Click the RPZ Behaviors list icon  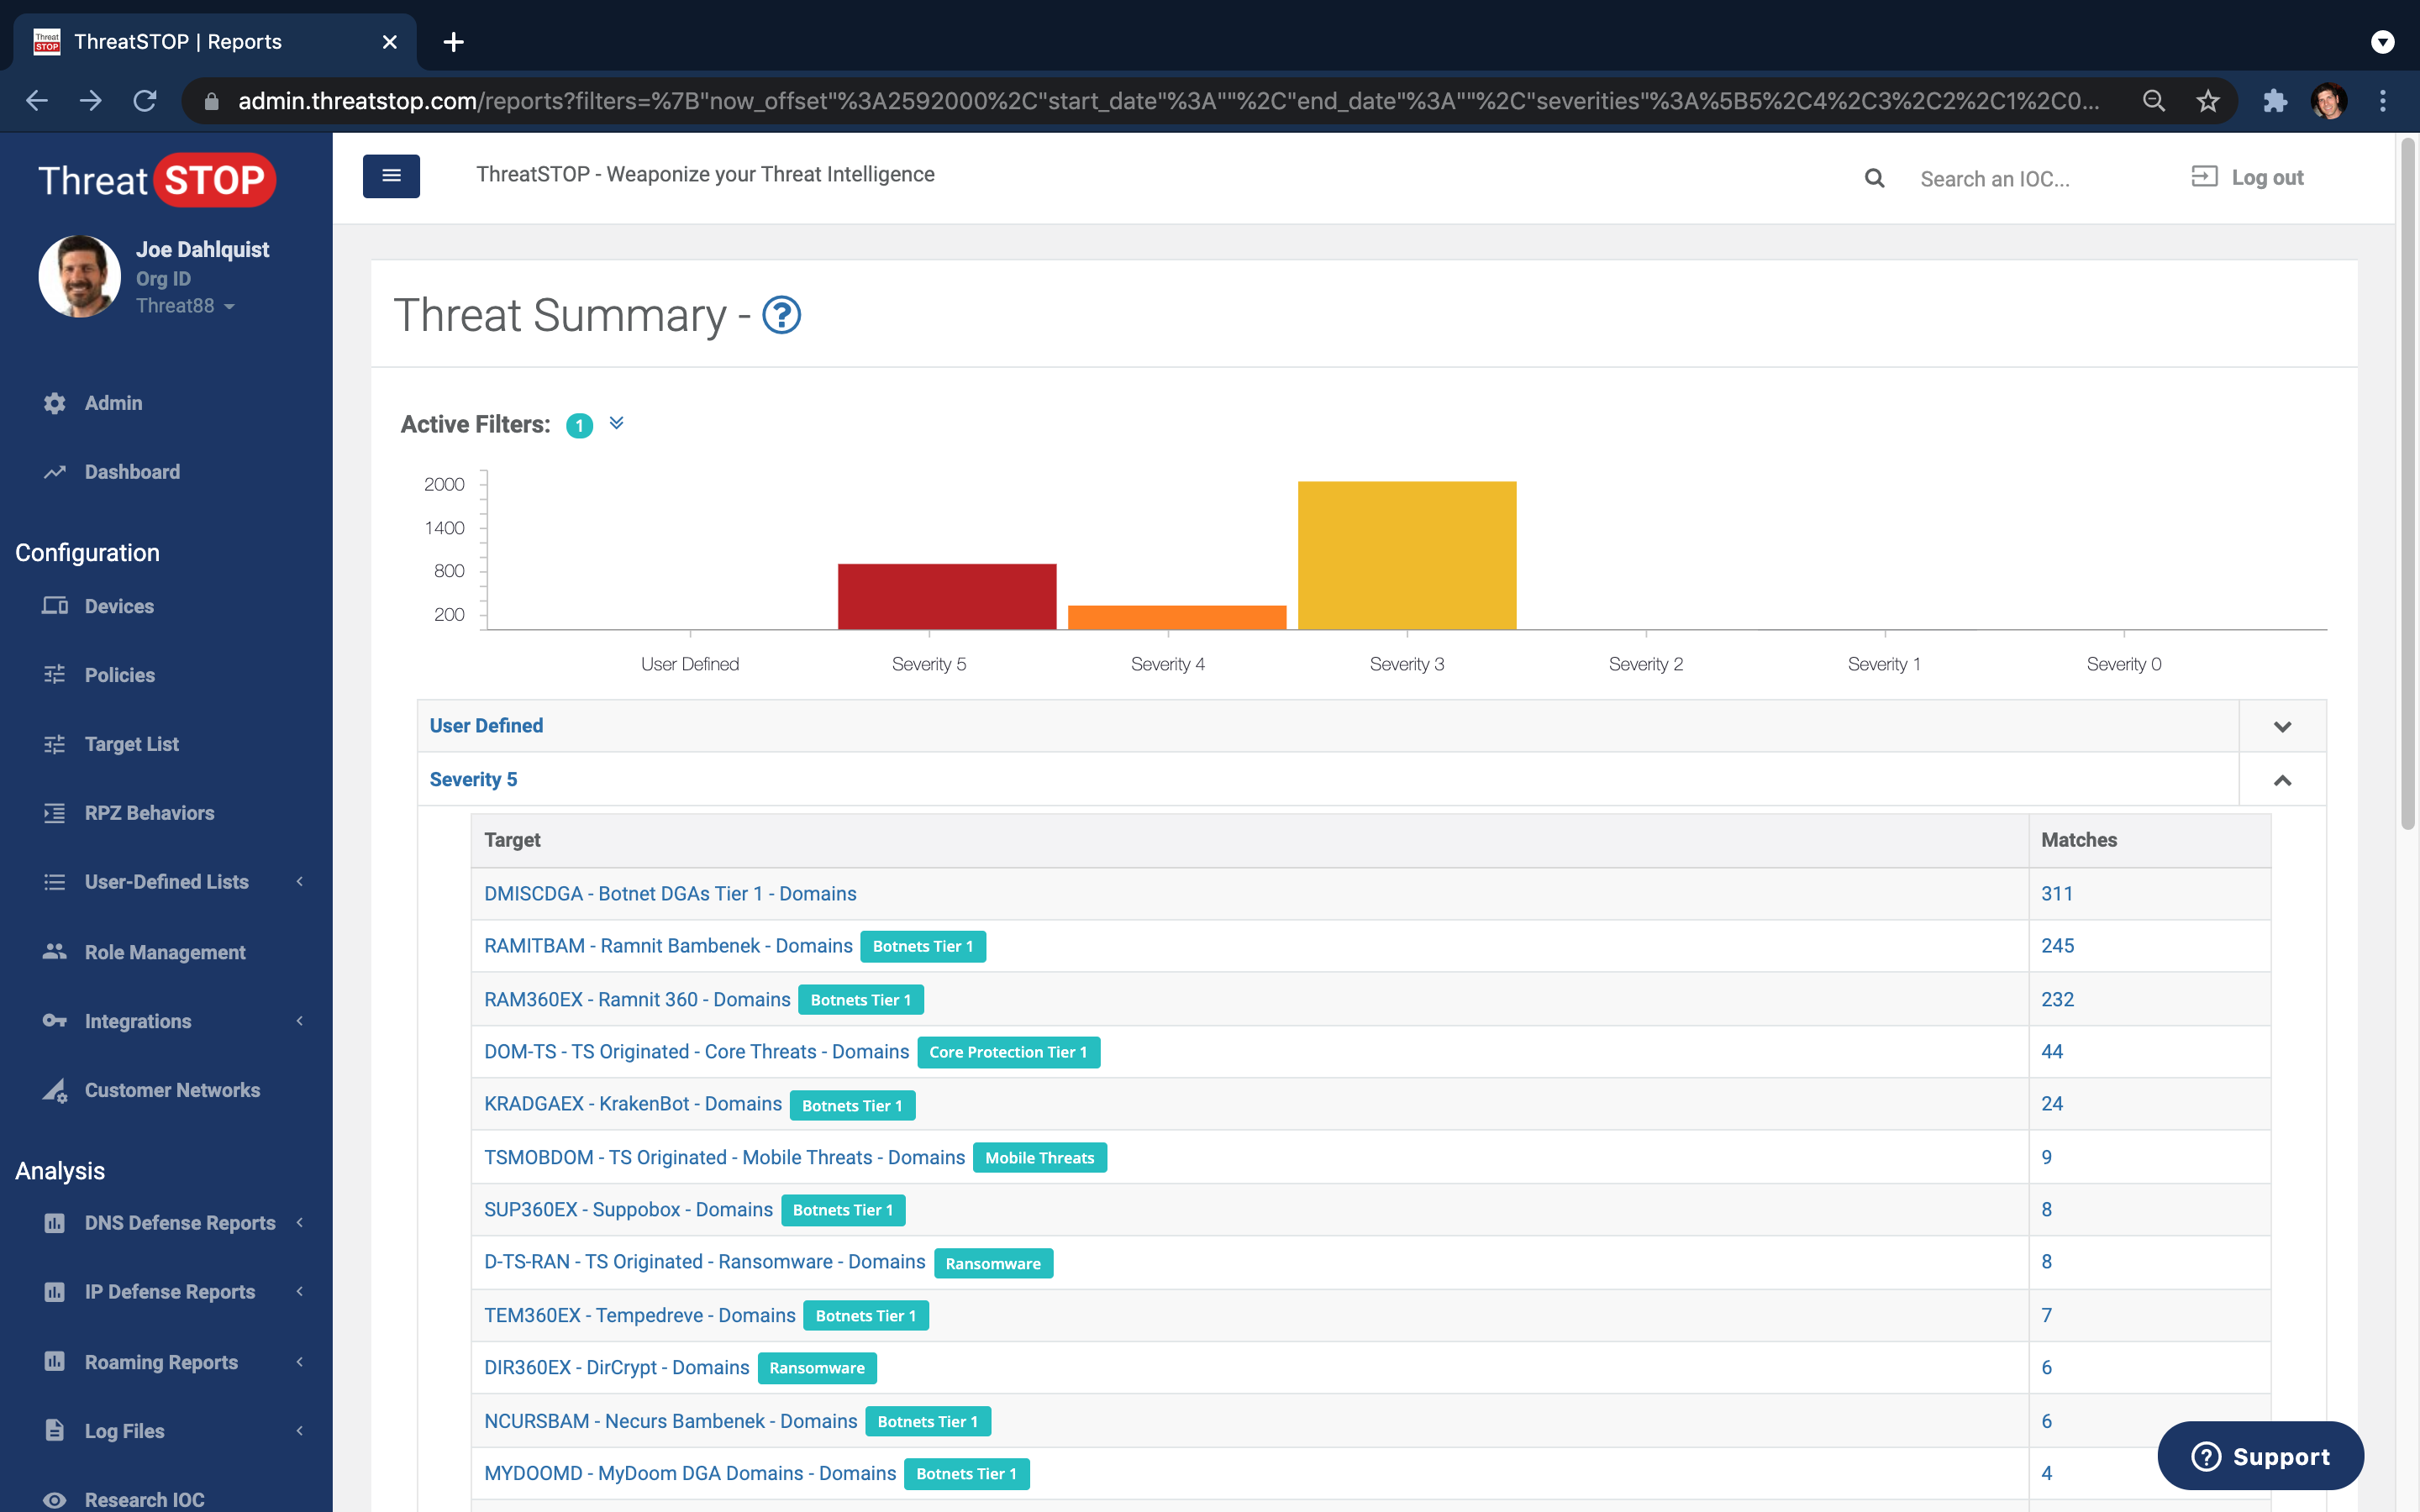pos(55,813)
